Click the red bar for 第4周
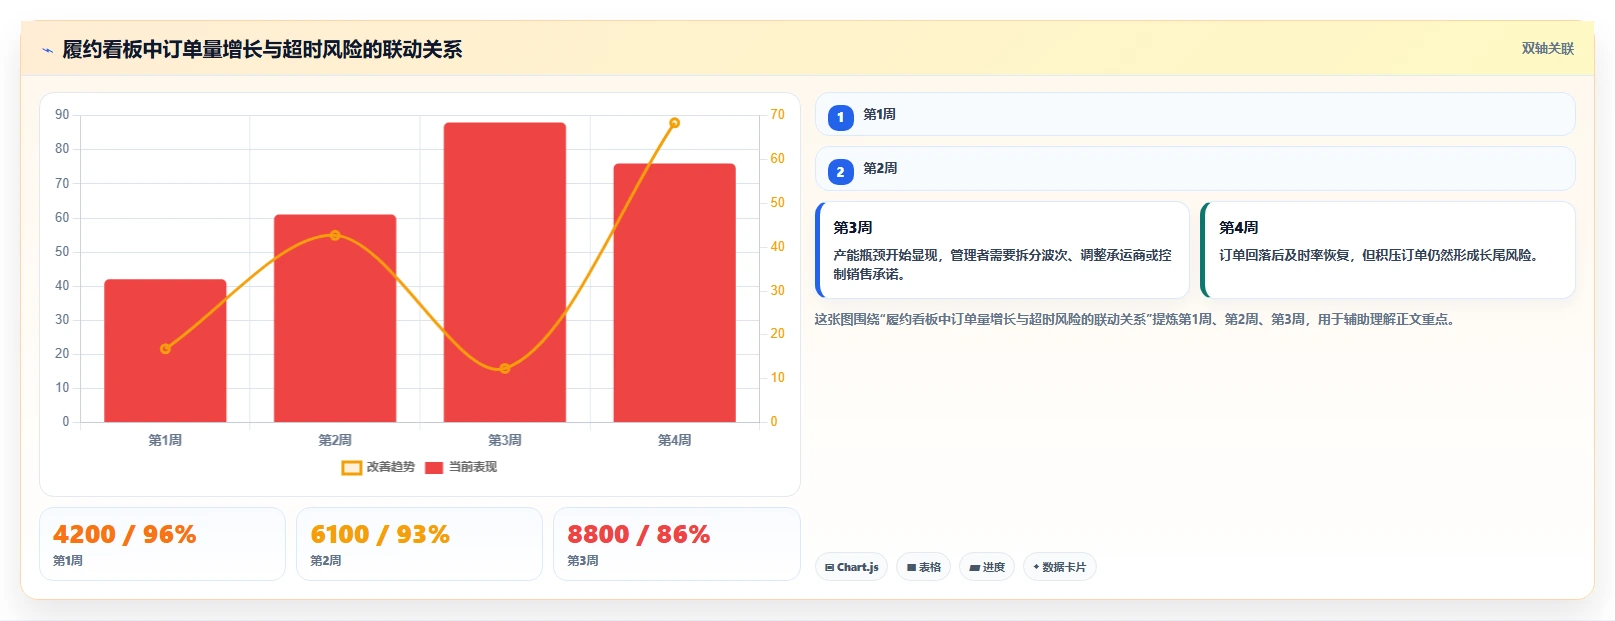Screen dimensions: 1615x621 [x=675, y=293]
